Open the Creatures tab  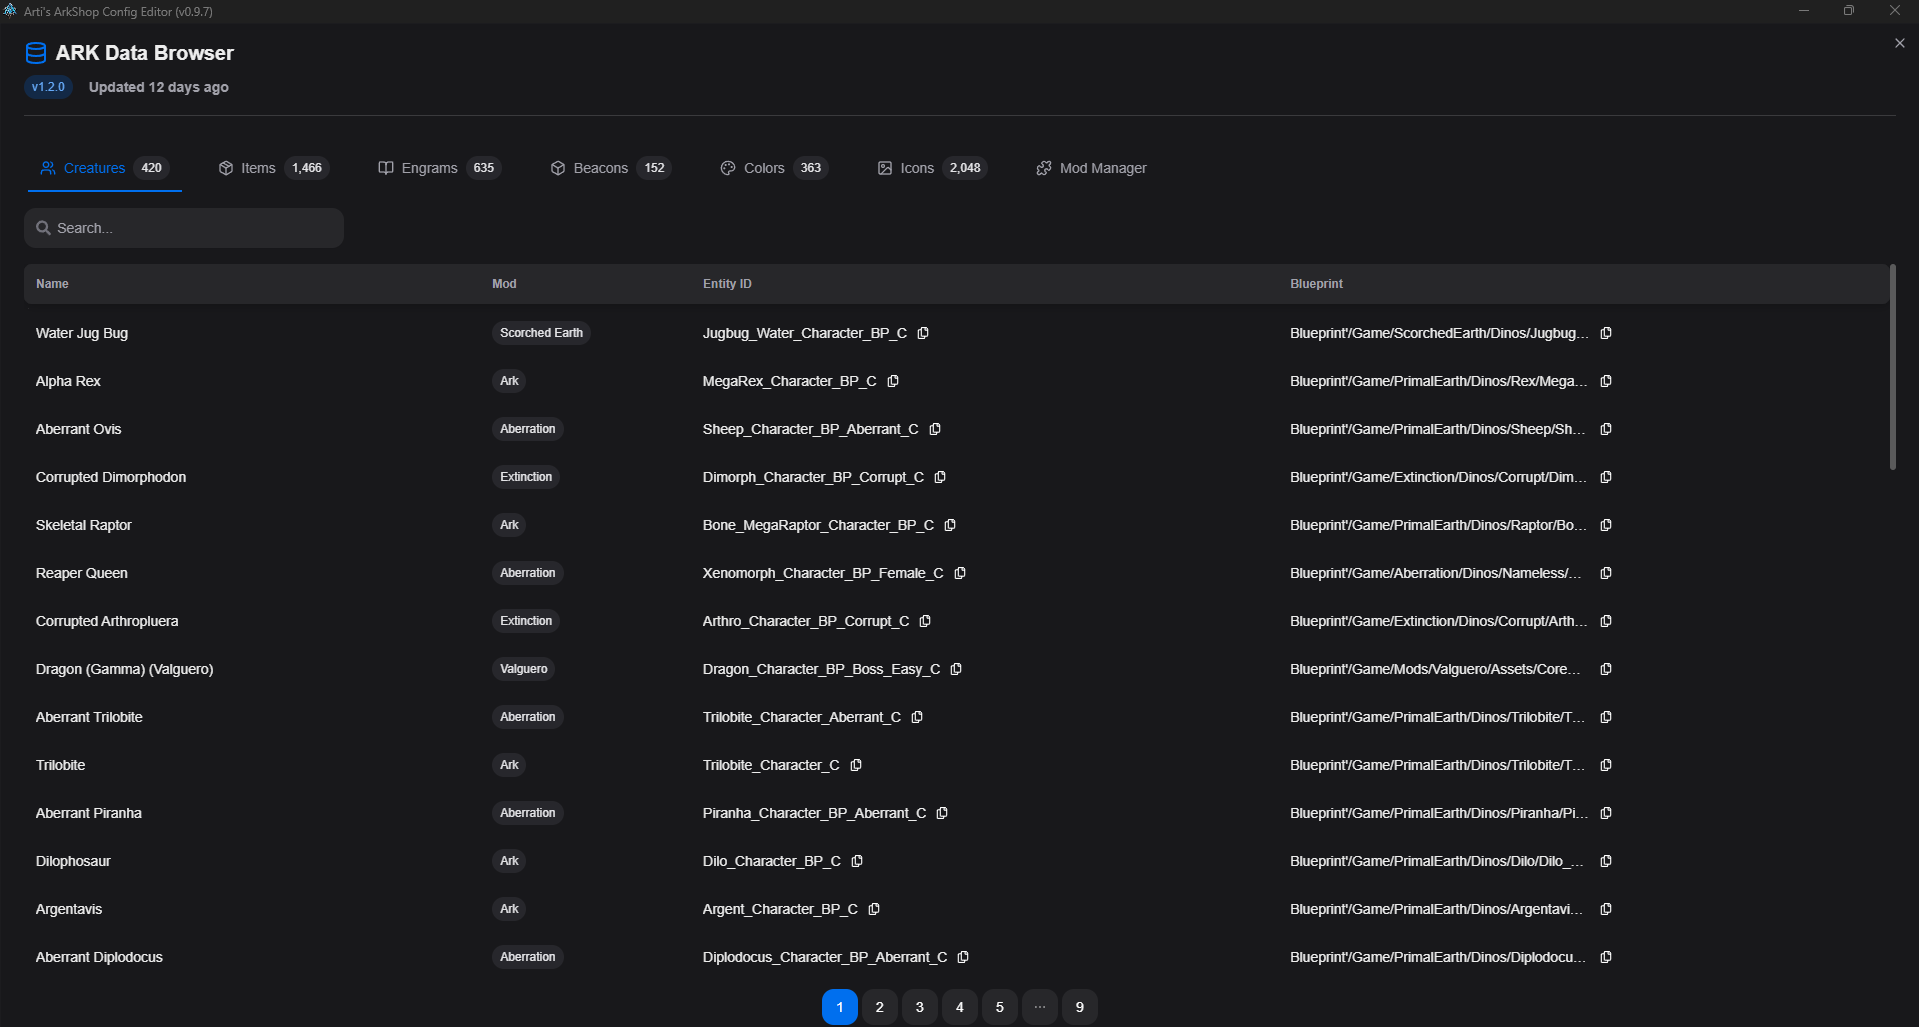[x=105, y=168]
